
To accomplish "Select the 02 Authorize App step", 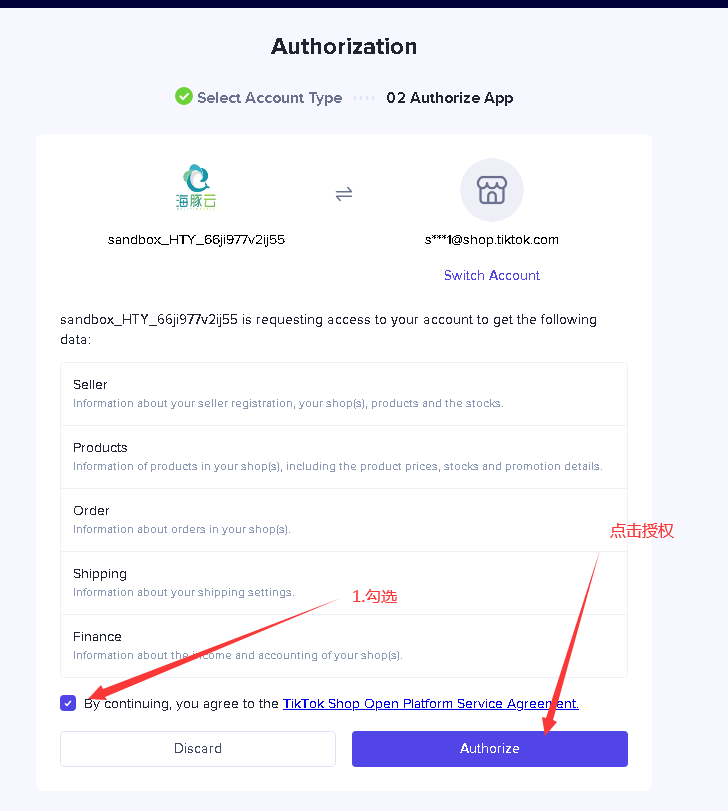I will (450, 98).
